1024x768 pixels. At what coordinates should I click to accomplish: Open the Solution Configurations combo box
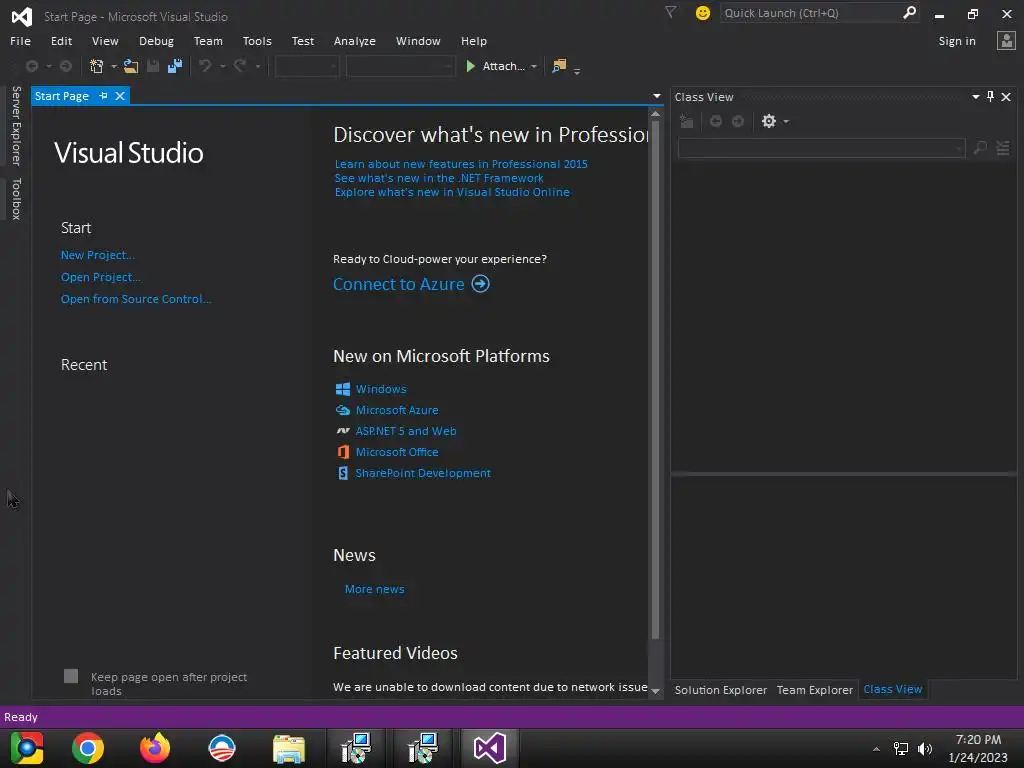[x=306, y=66]
